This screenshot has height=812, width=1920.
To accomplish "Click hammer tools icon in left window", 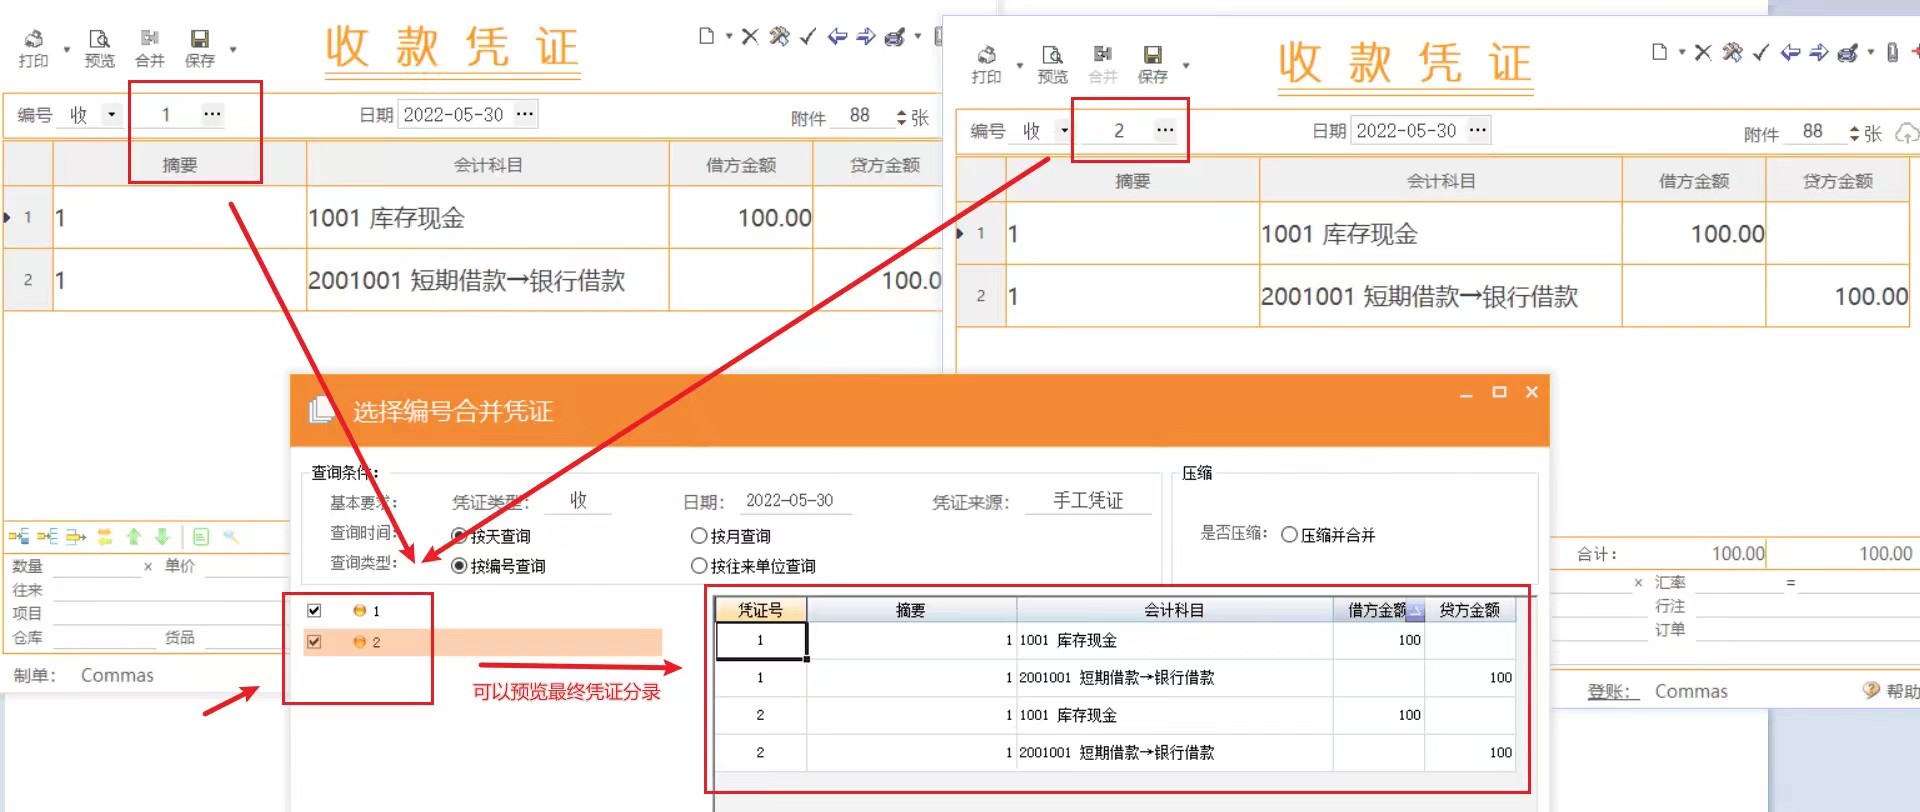I will (779, 36).
